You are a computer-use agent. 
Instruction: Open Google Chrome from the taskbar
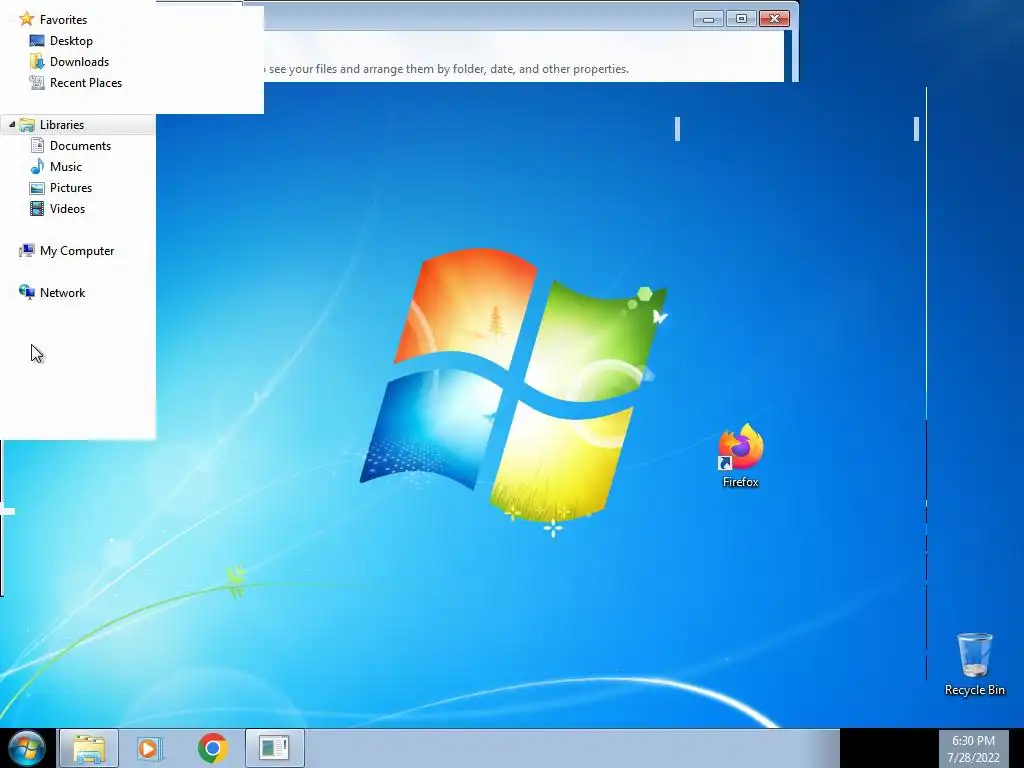[212, 748]
